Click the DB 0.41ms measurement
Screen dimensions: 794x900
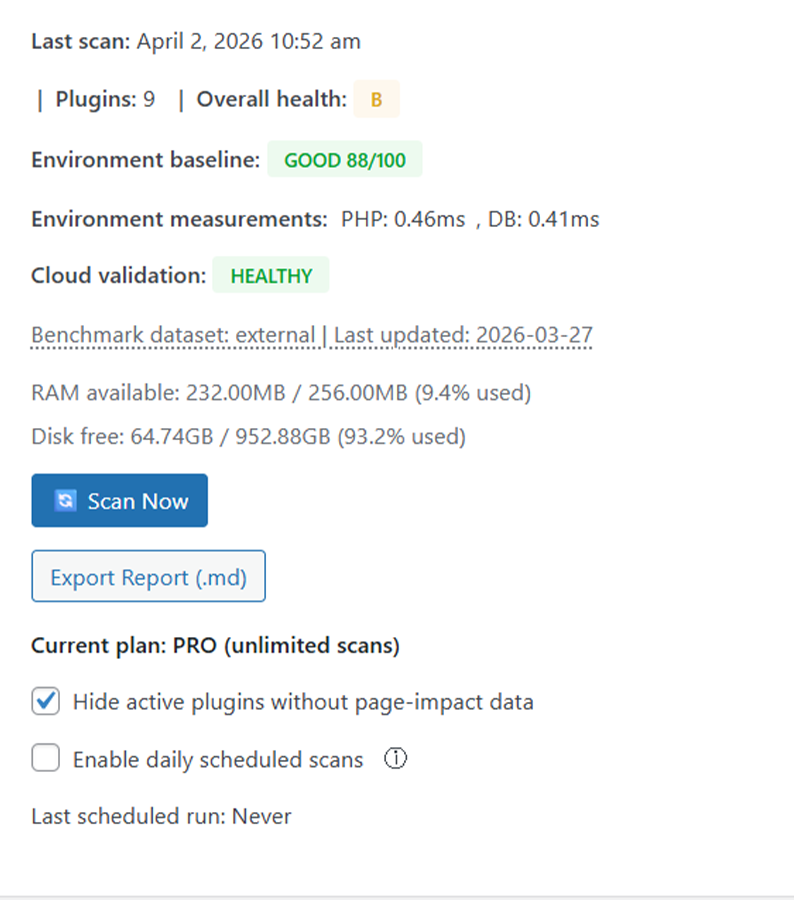(544, 219)
